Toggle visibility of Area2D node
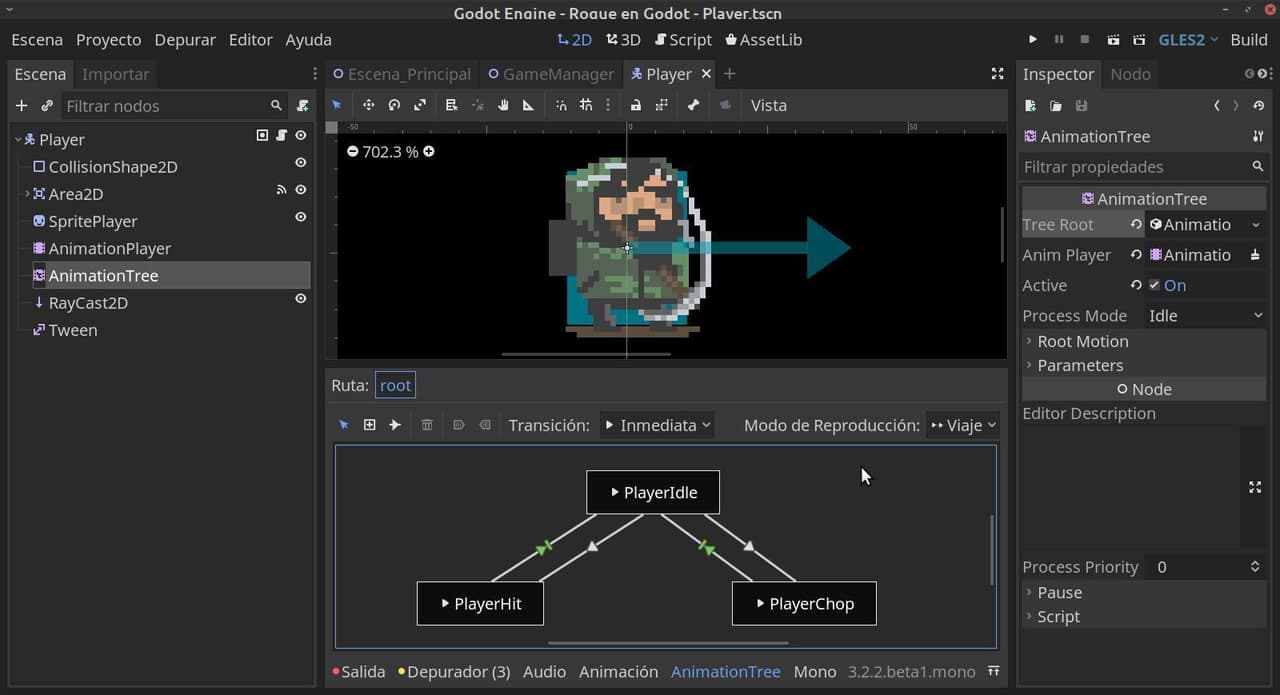This screenshot has width=1280, height=695. tap(300, 189)
